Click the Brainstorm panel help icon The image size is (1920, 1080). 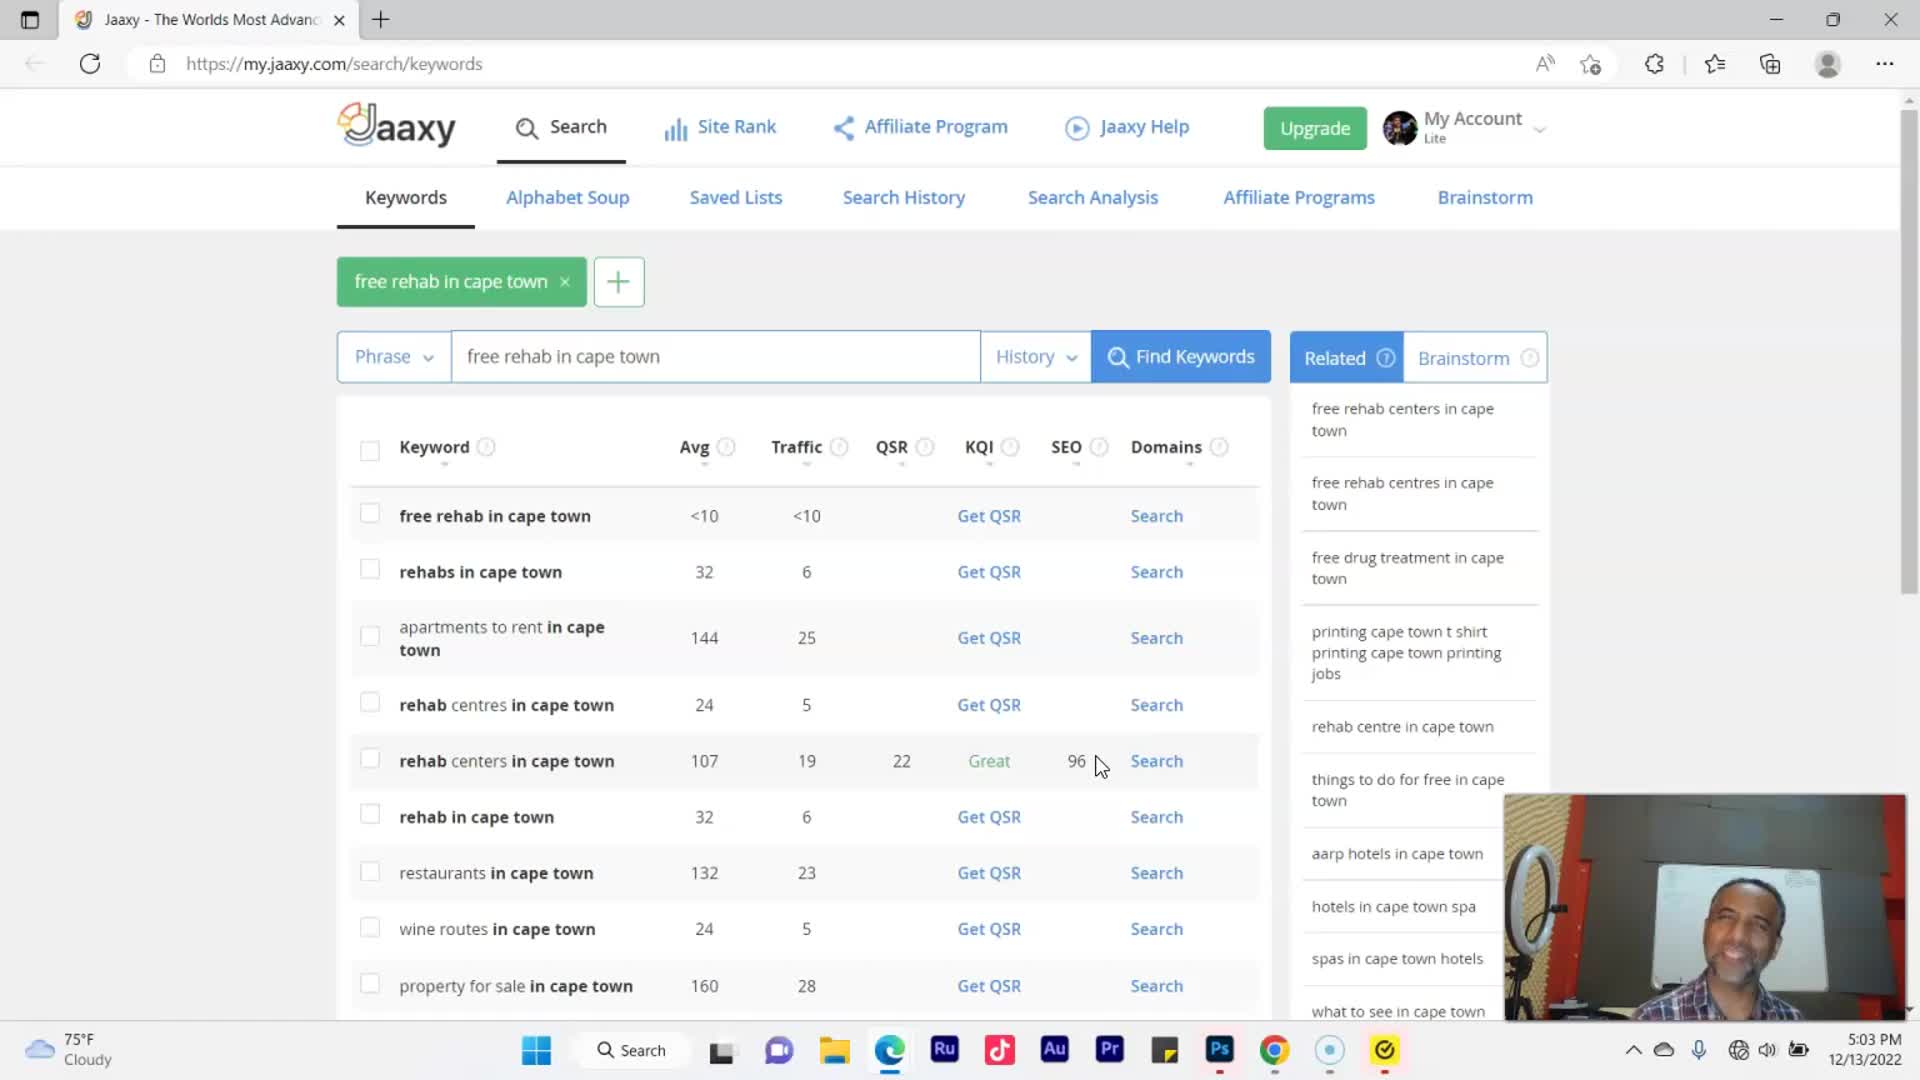click(x=1529, y=358)
